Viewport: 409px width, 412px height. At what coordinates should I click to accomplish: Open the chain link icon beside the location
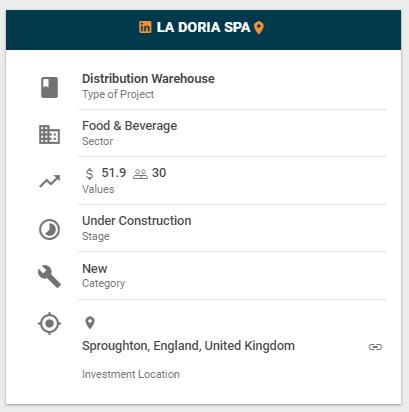point(375,347)
